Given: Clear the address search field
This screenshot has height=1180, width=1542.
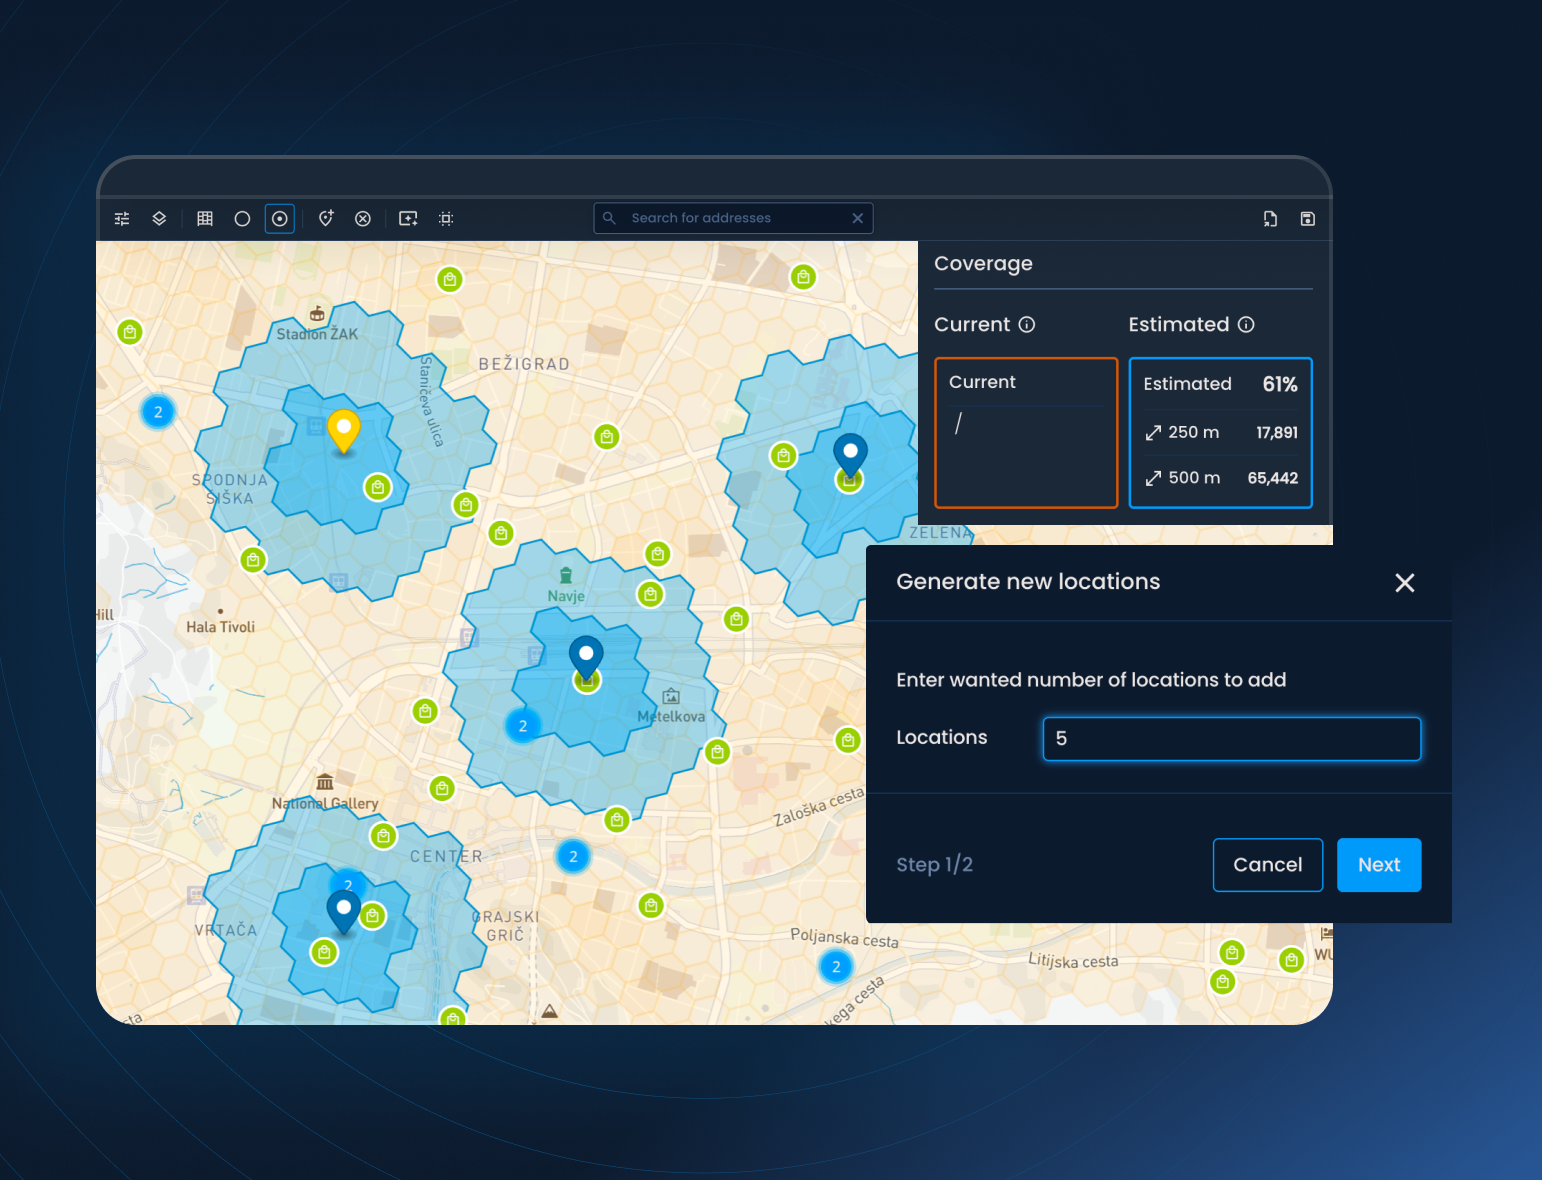Looking at the screenshot, I should click(x=857, y=218).
